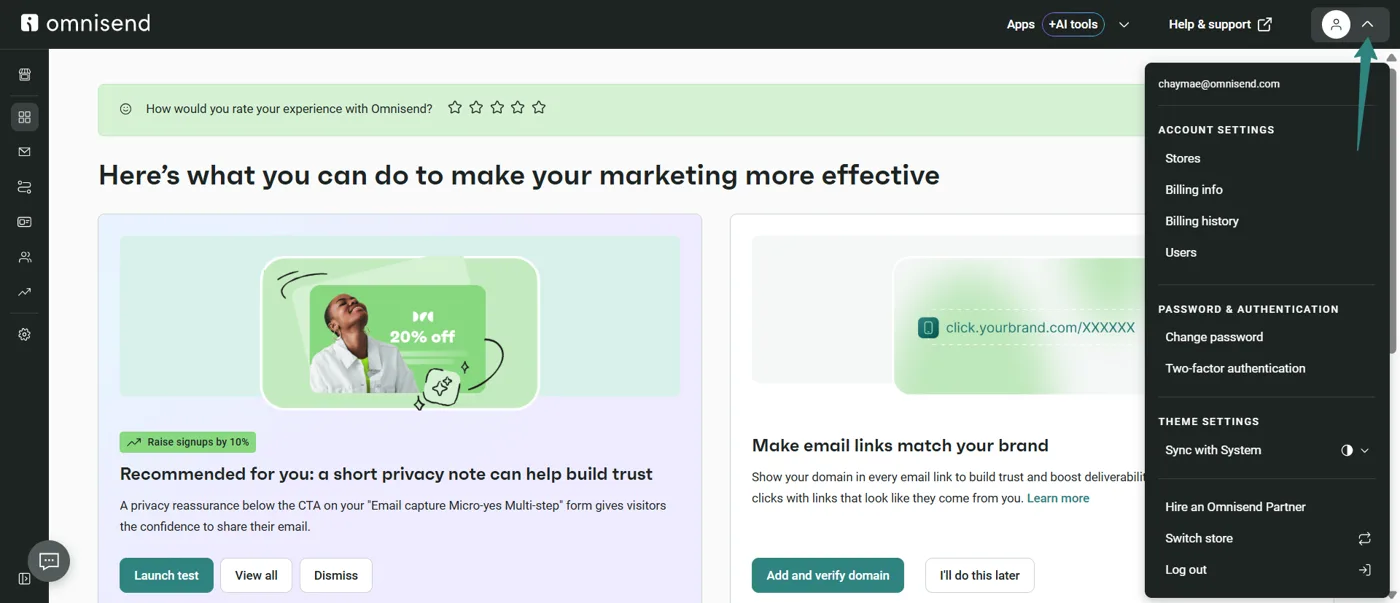Click the 20% off illustration thumbnail
This screenshot has width=1400, height=603.
pos(400,333)
